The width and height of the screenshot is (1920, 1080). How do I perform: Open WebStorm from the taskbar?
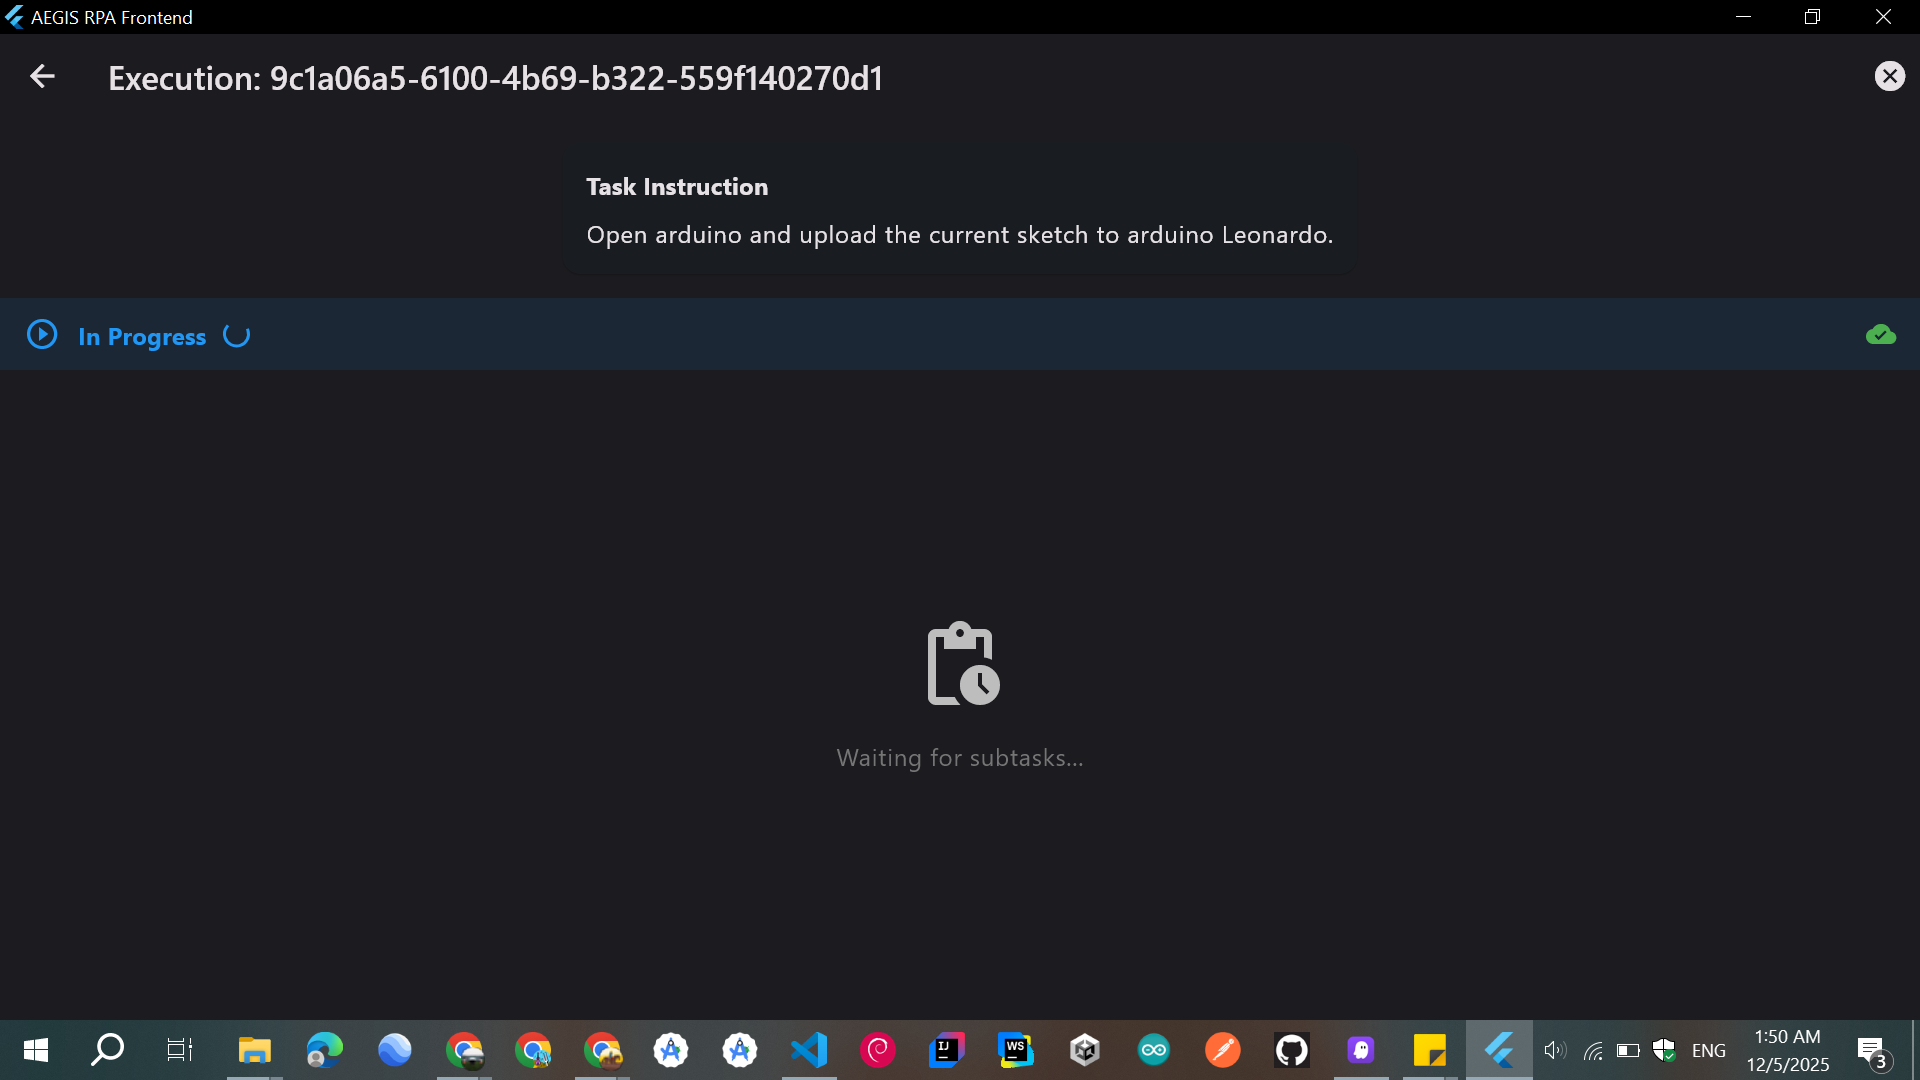coord(1015,1050)
